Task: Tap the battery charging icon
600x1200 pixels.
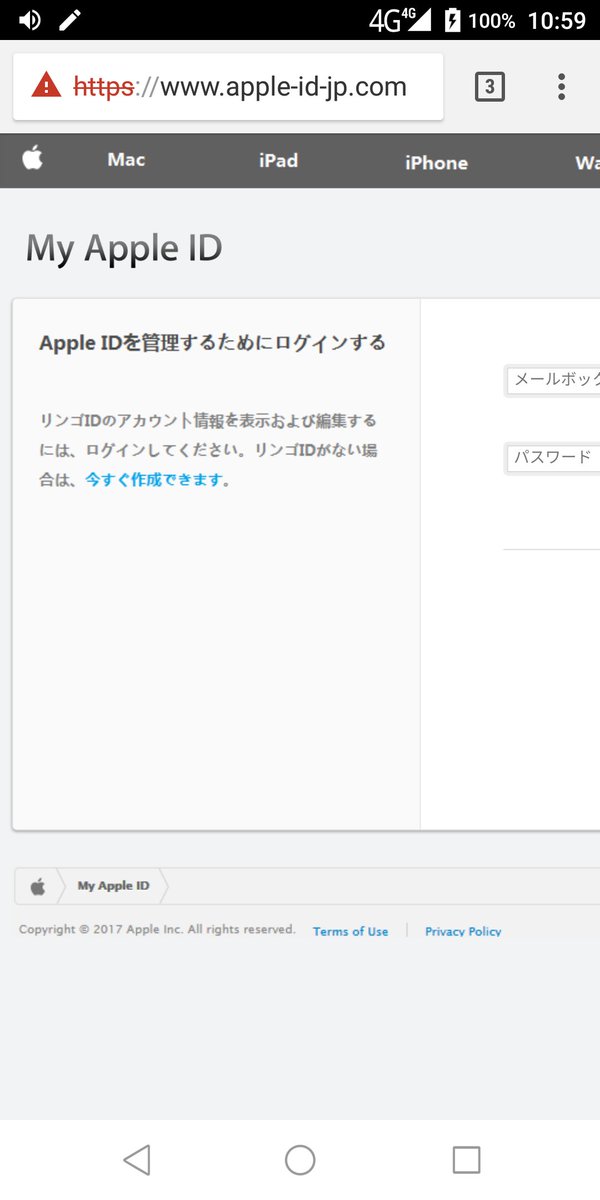Action: tap(453, 20)
